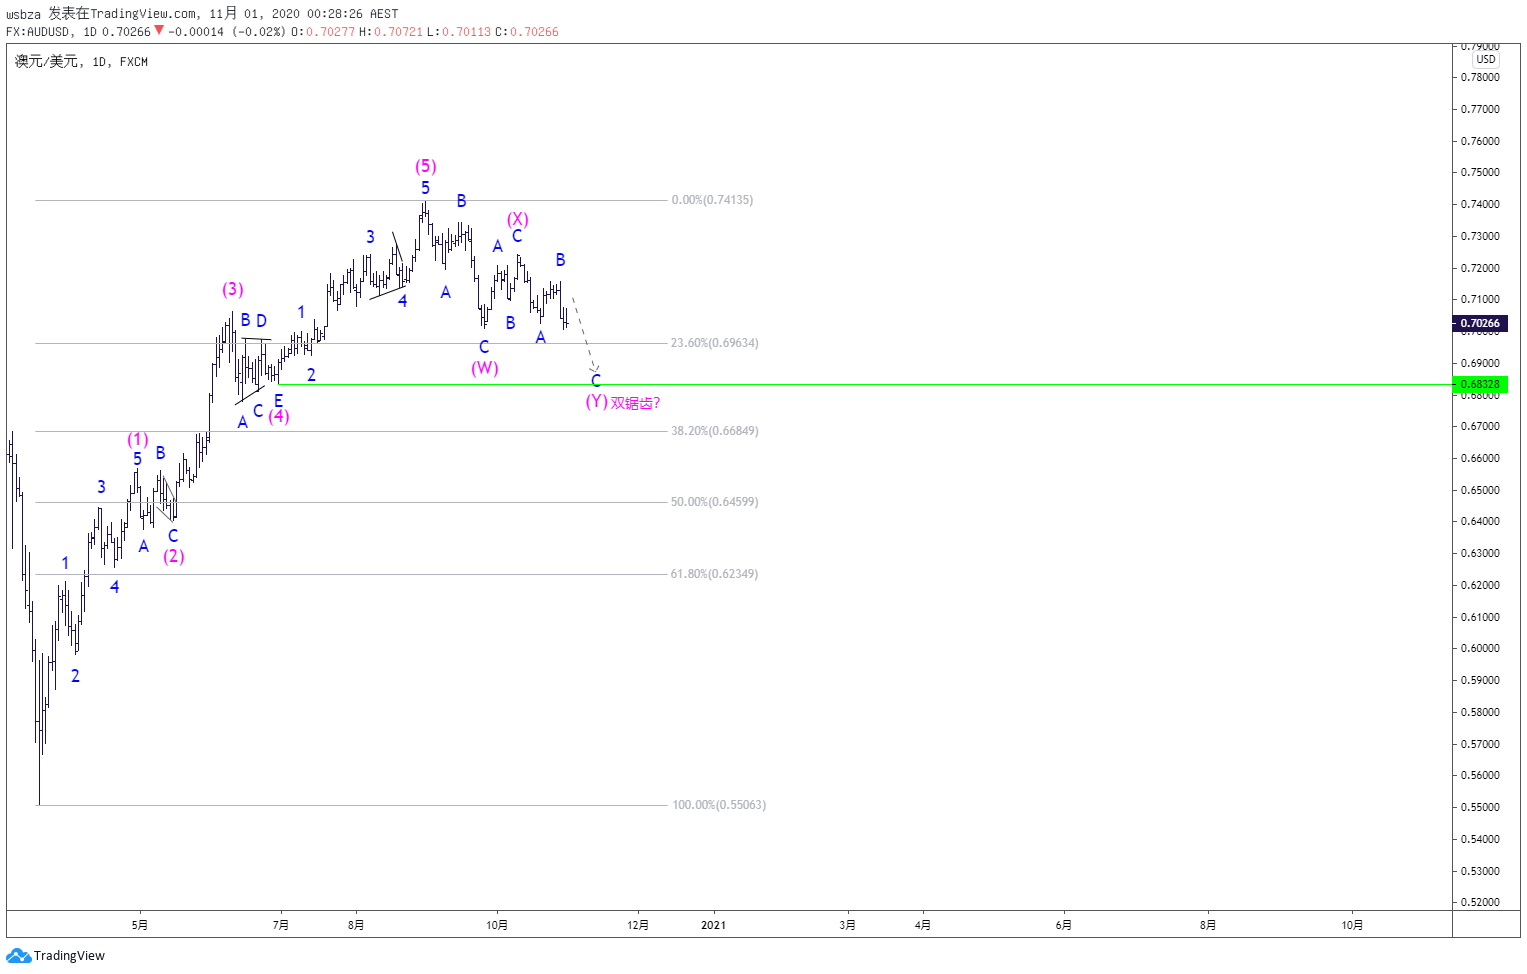This screenshot has width=1527, height=974.
Task: Select the FX:AUDUSD symbol text
Action: 38,32
